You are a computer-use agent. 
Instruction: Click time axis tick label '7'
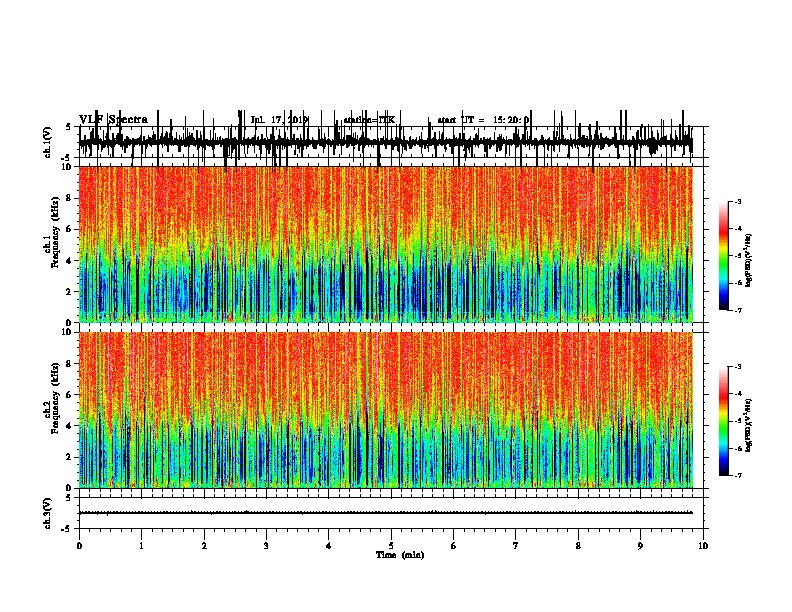click(516, 546)
